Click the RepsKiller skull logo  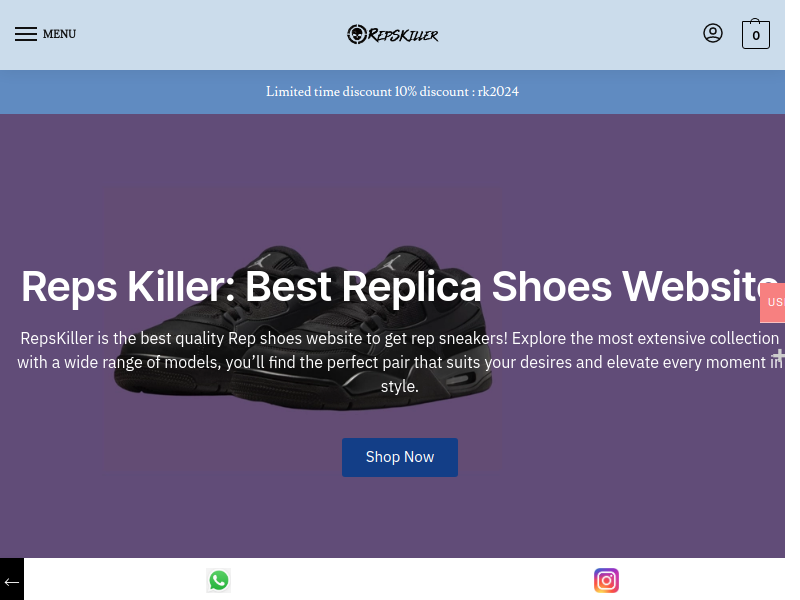point(392,35)
